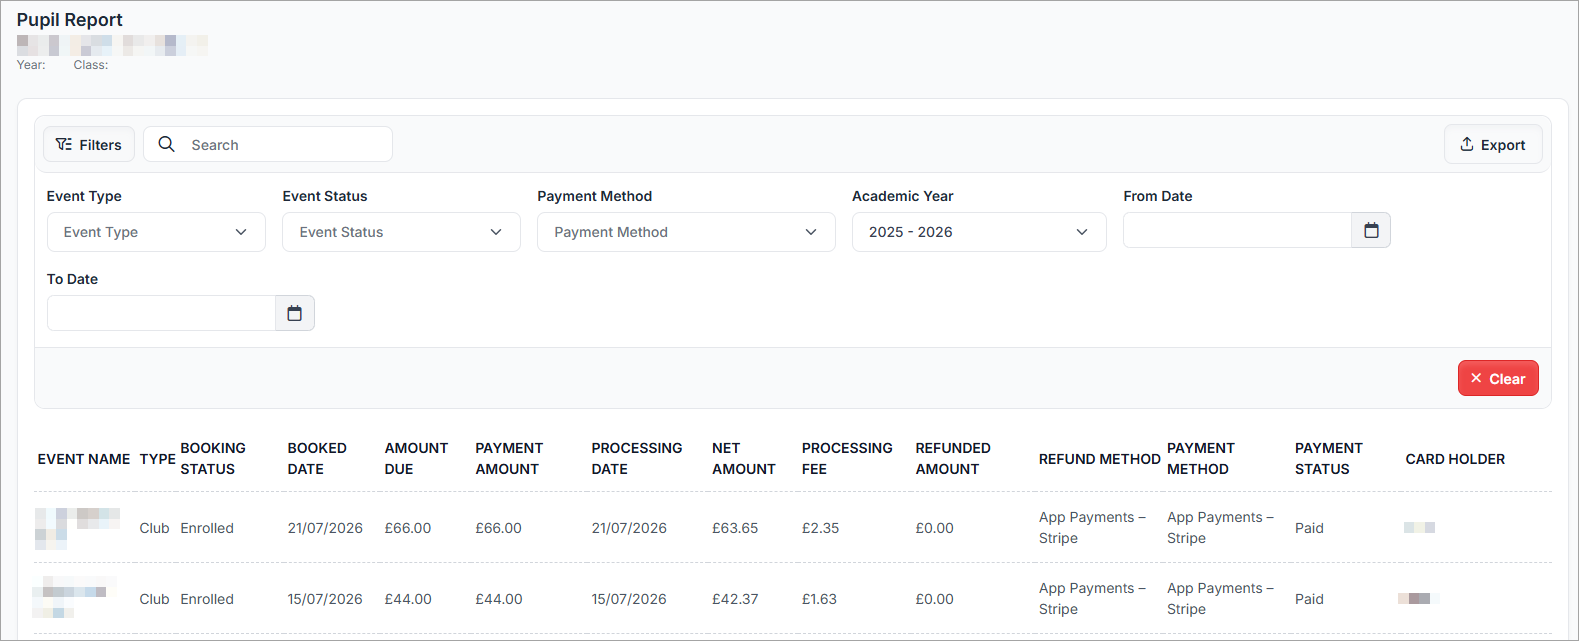Open the To Date calendar picker icon
Image resolution: width=1579 pixels, height=641 pixels.
295,313
